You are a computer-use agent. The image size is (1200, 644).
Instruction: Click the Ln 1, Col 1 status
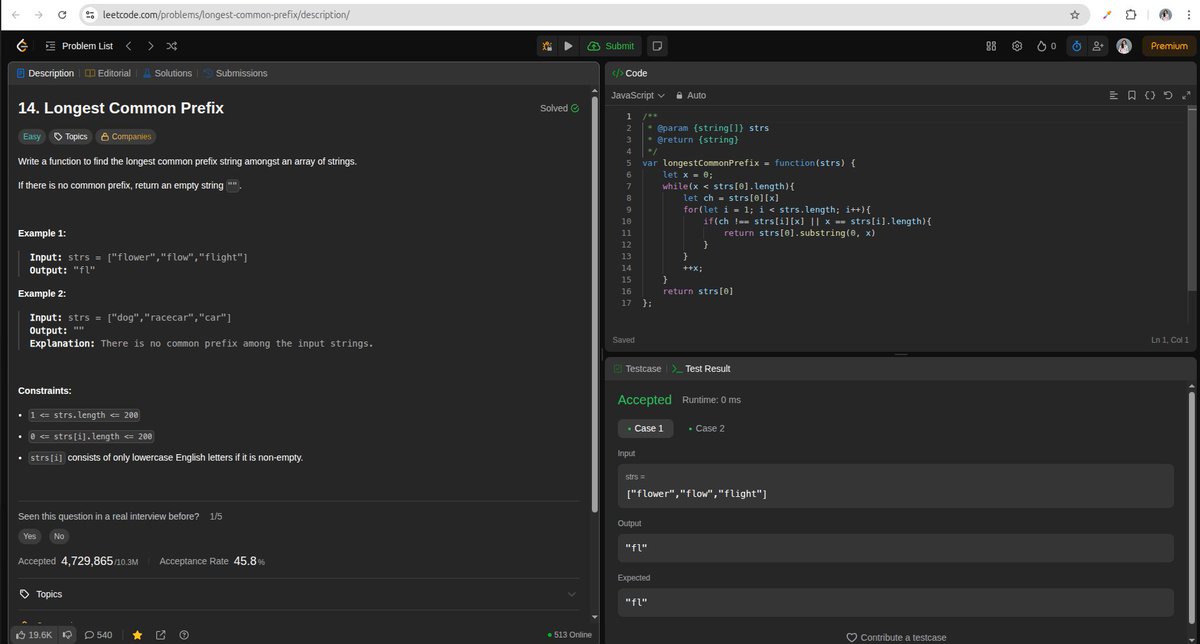point(1169,340)
